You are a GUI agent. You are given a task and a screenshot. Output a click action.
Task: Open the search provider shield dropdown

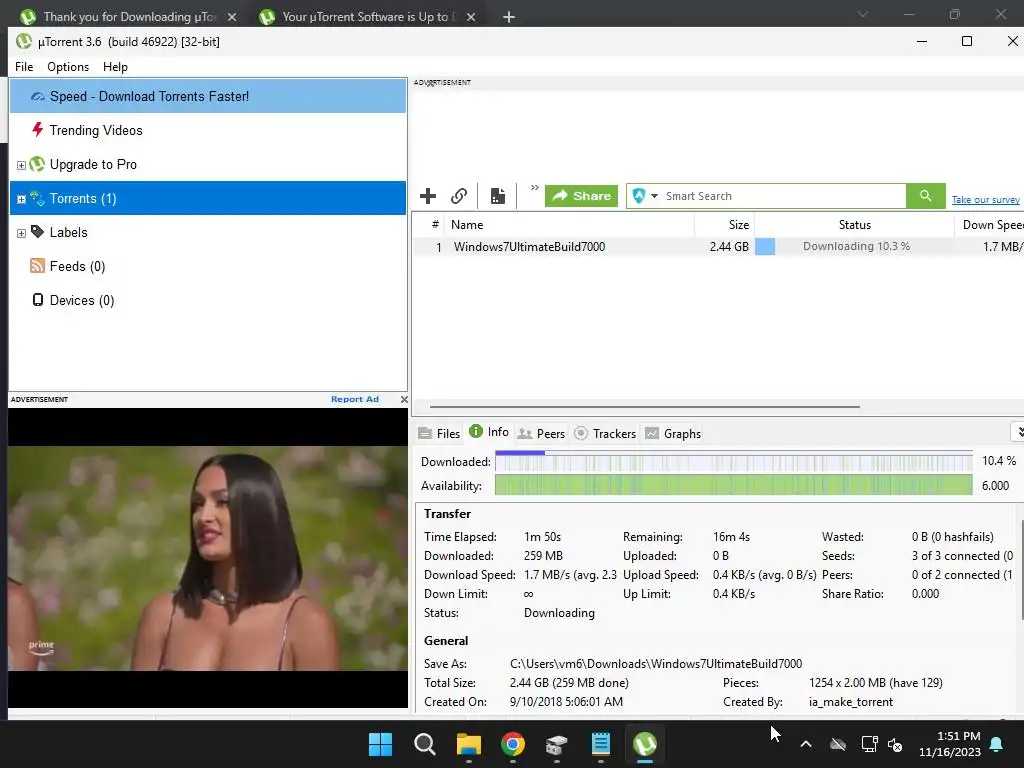645,196
